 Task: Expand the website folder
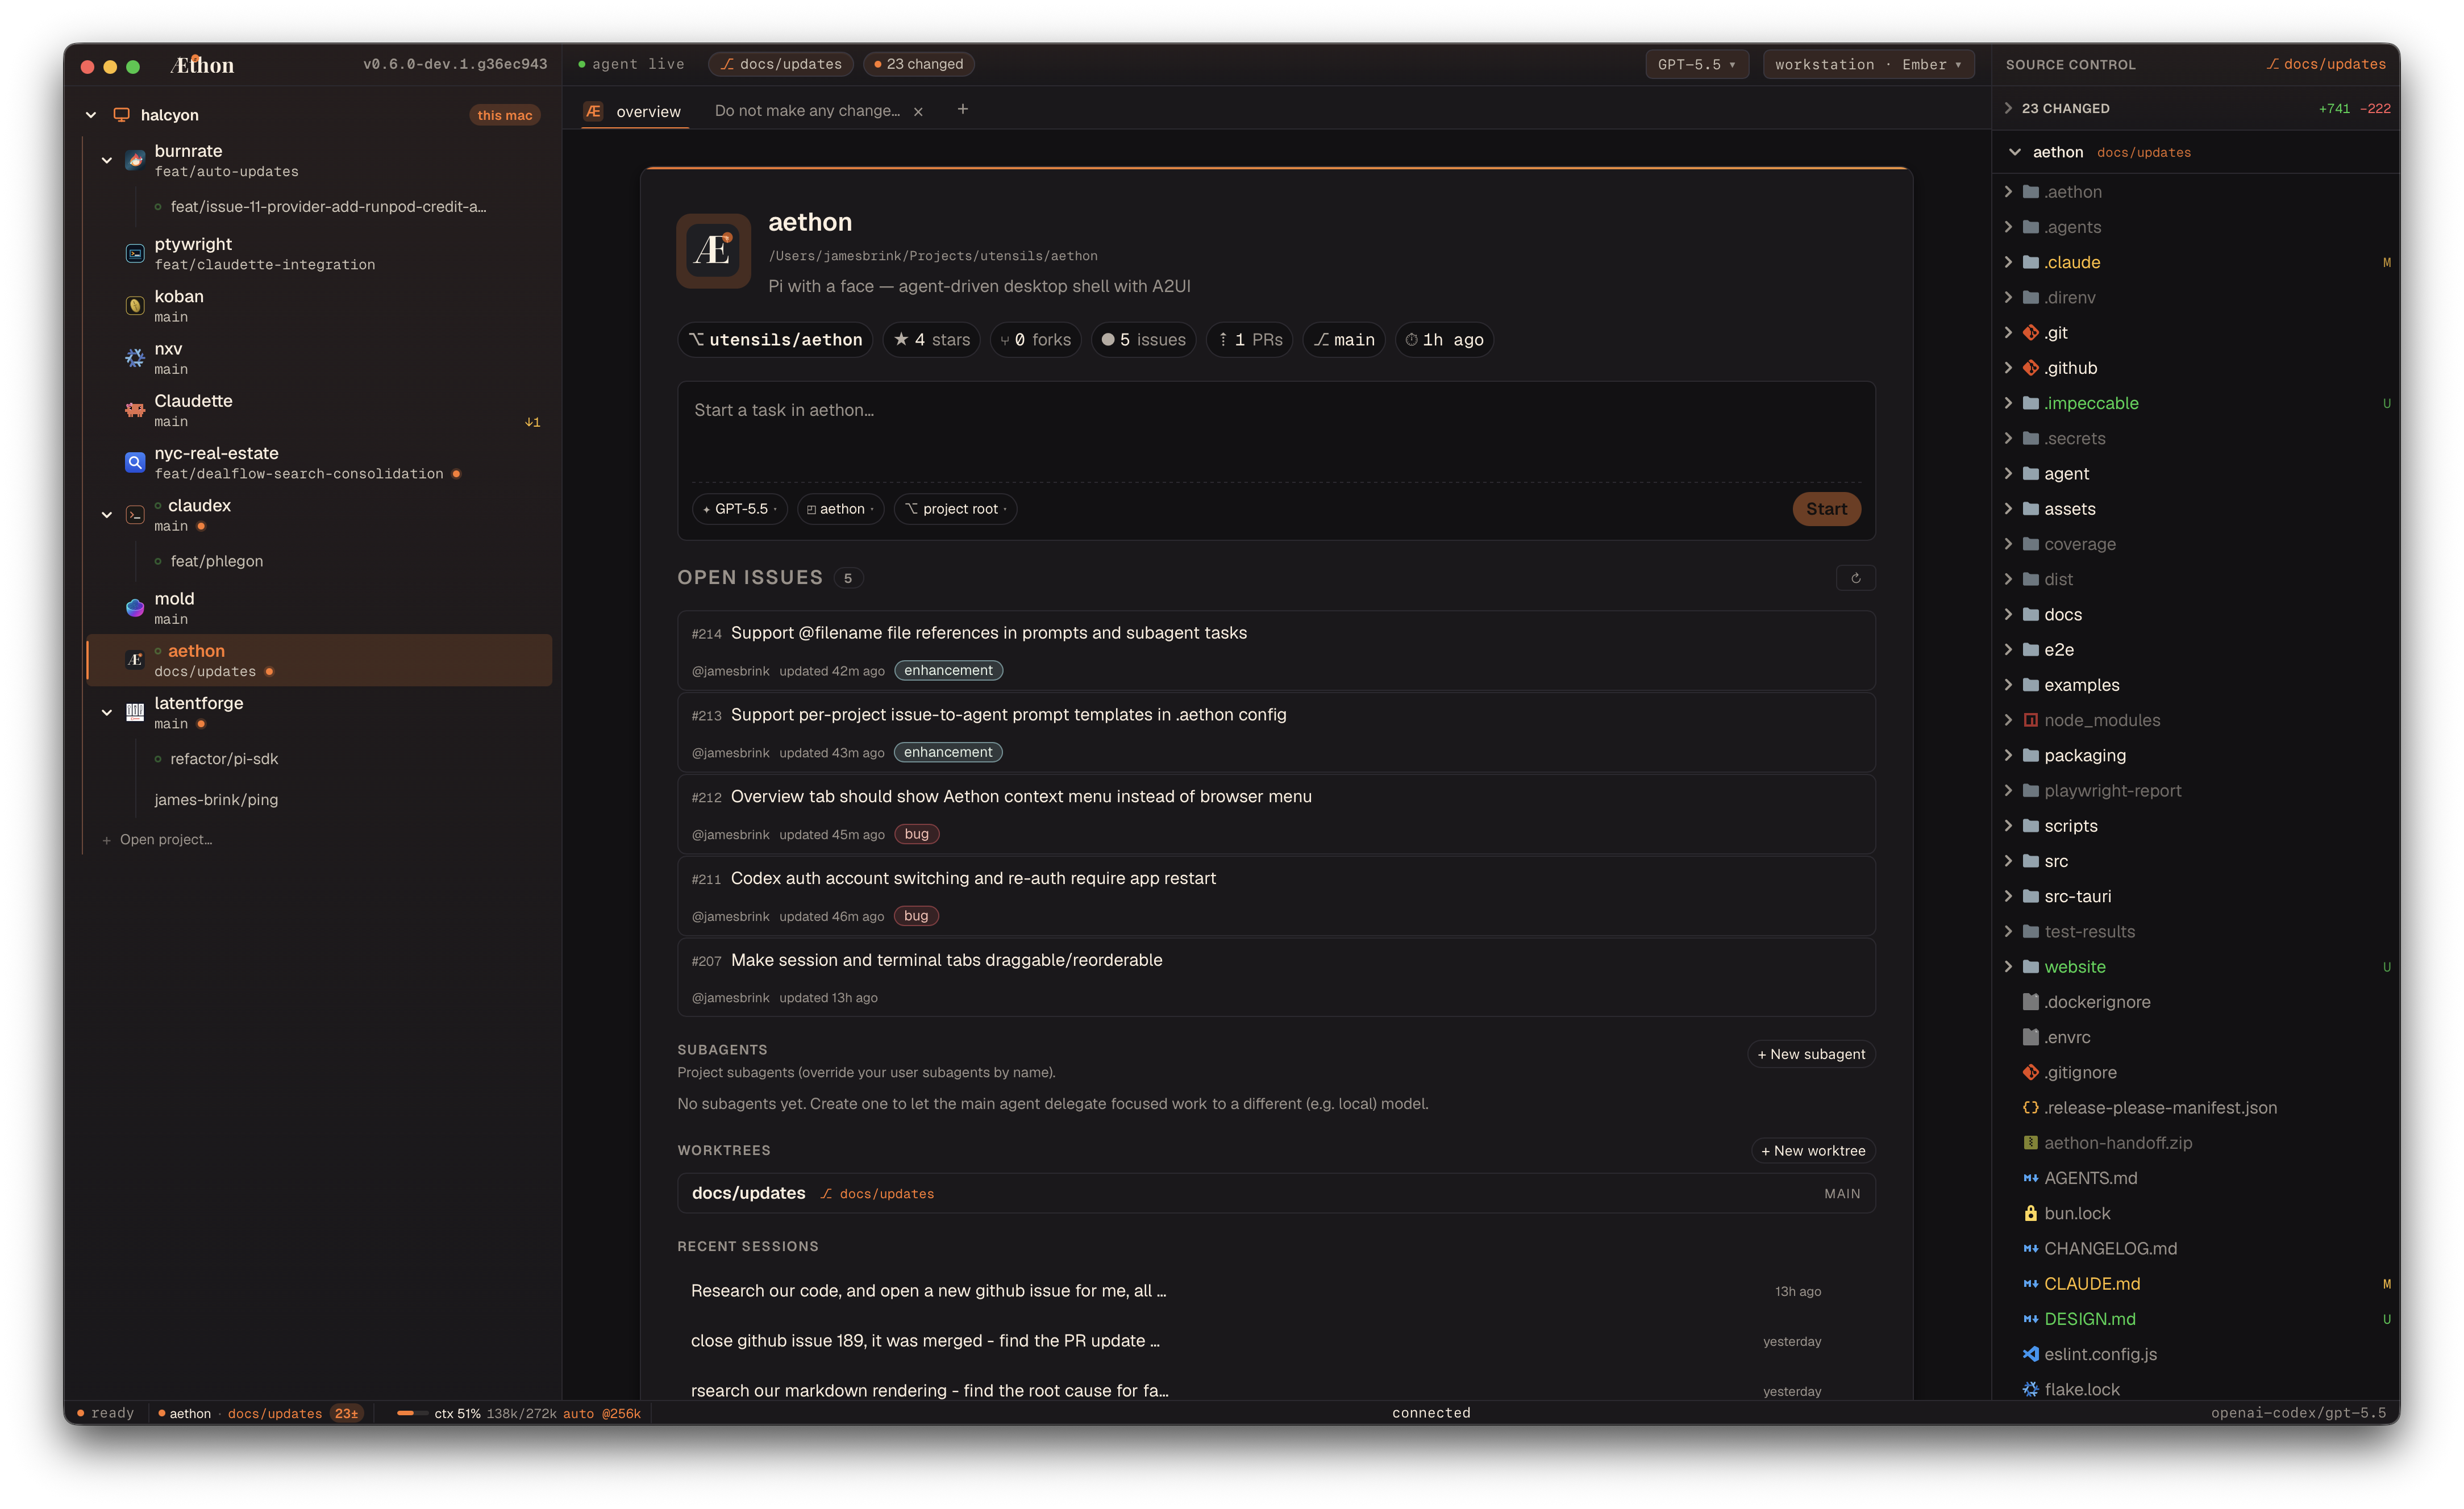(x=2008, y=967)
